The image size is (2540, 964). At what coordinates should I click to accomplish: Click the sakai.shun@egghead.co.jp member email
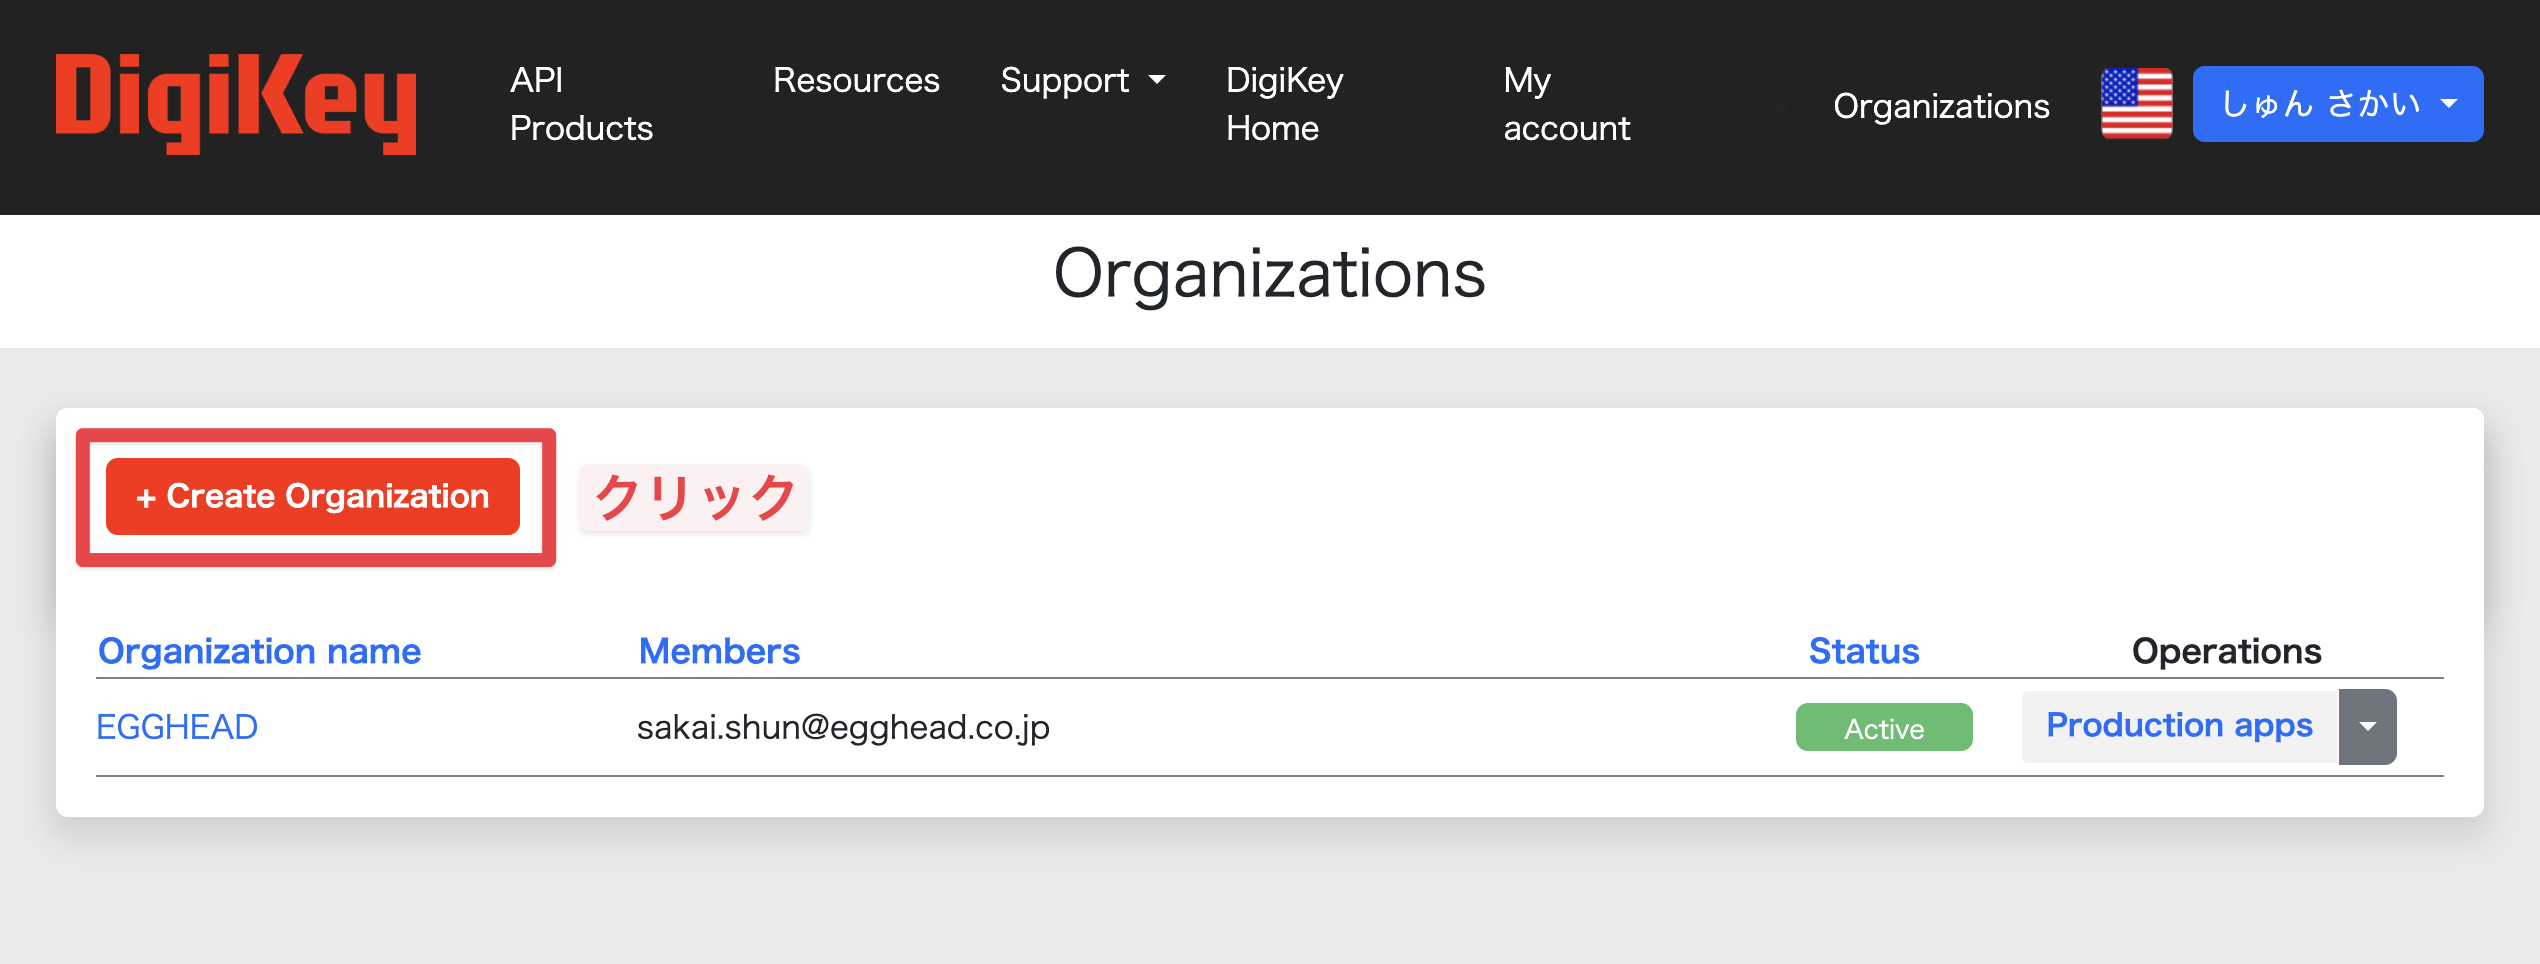(x=843, y=727)
